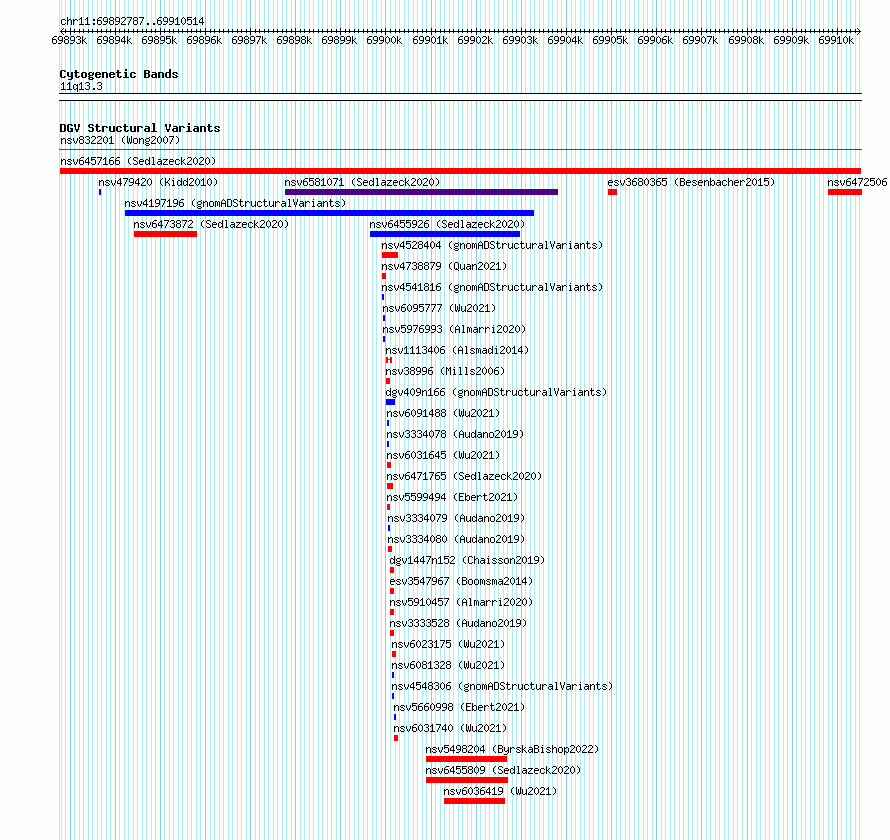Select nsv5910457 (Almarri2020) label

click(461, 602)
